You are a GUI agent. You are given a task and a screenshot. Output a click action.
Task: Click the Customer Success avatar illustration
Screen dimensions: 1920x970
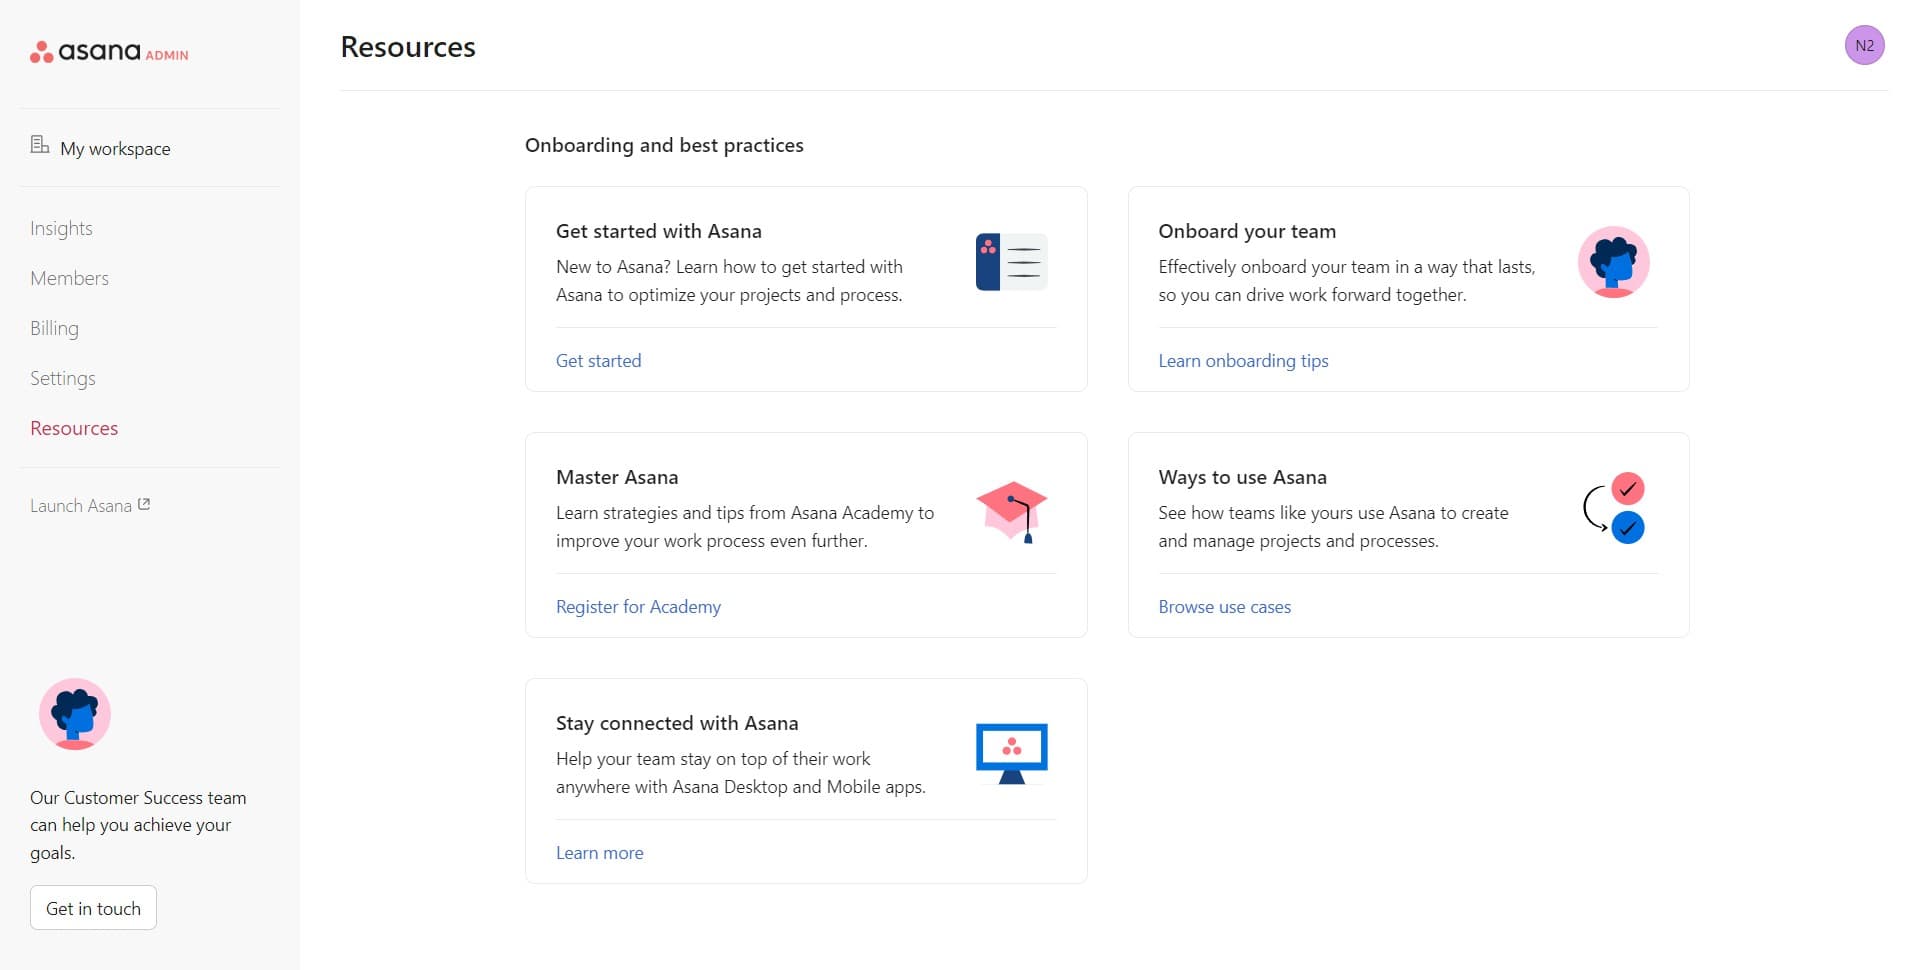[73, 714]
